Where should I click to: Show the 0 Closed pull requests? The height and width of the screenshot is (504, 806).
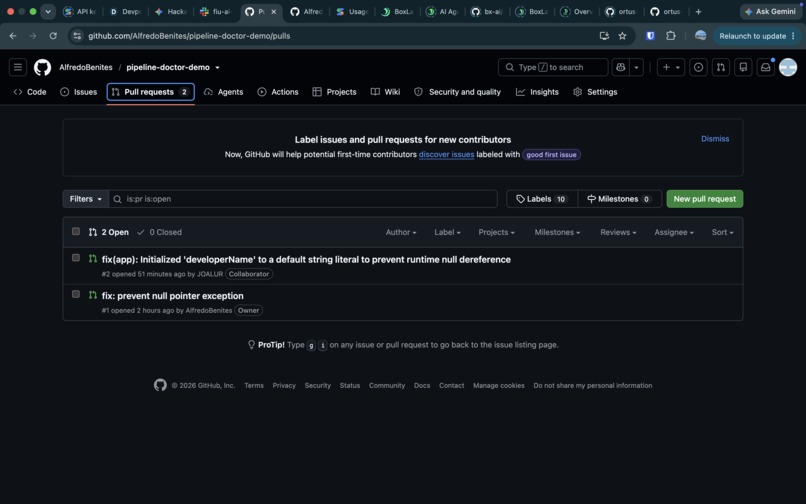159,232
